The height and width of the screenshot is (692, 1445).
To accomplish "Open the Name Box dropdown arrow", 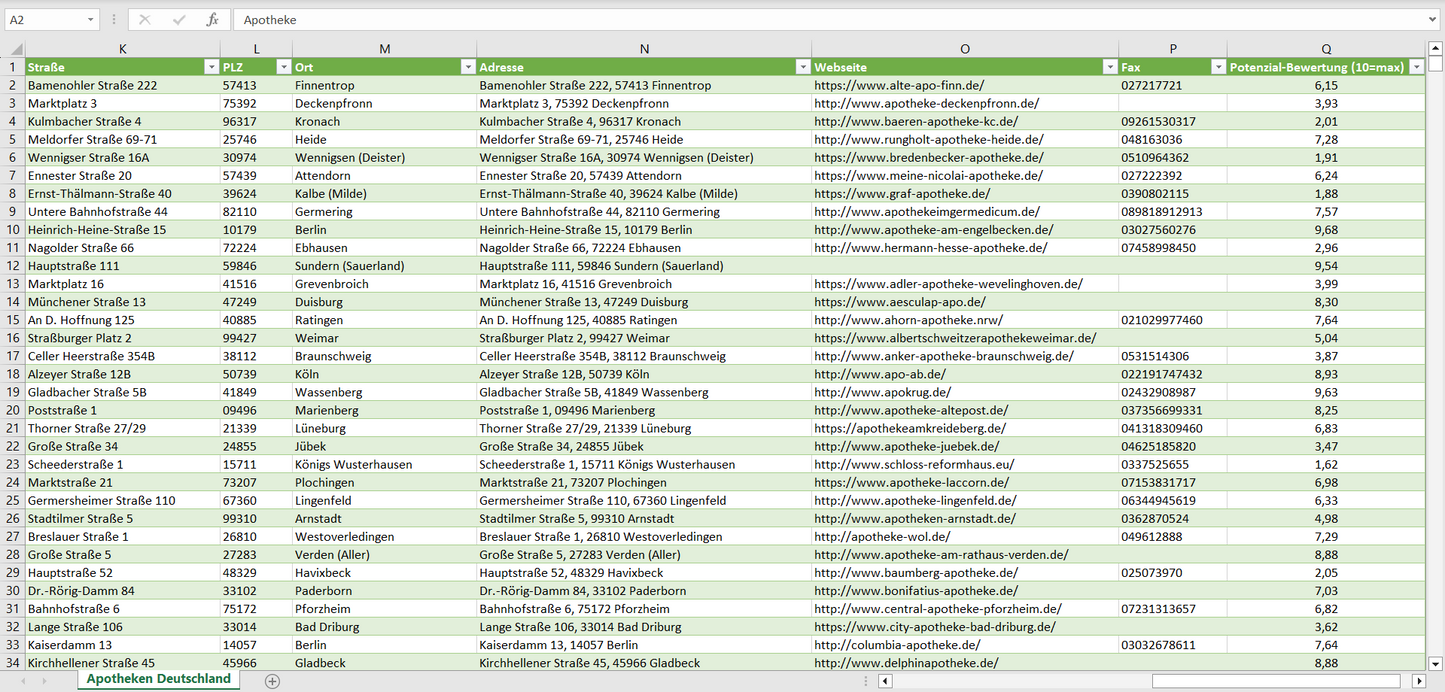I will 91,20.
